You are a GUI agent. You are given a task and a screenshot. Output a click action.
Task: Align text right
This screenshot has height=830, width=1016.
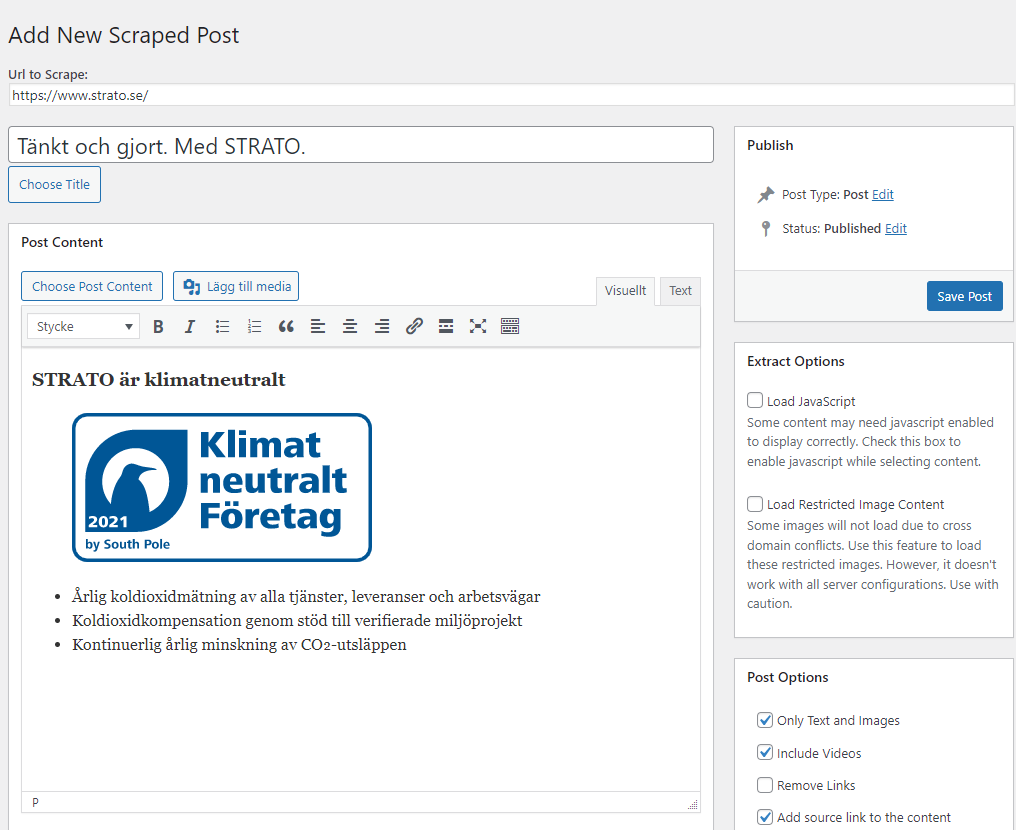(x=382, y=327)
